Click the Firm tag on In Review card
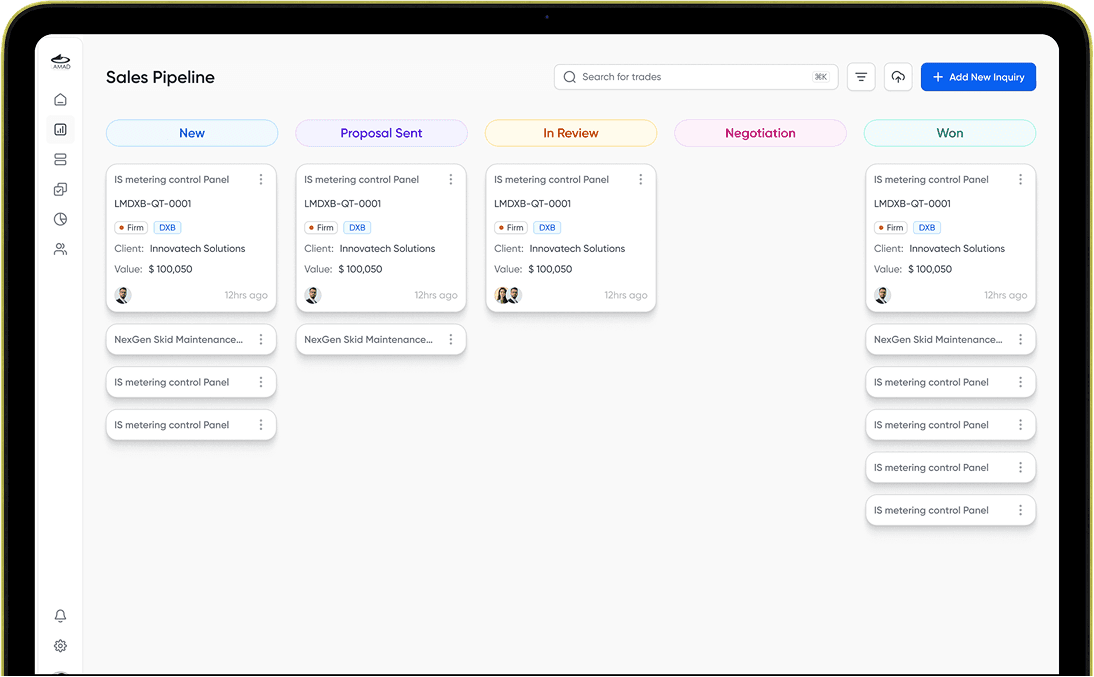Screen dimensions: 1094x677 (x=511, y=228)
